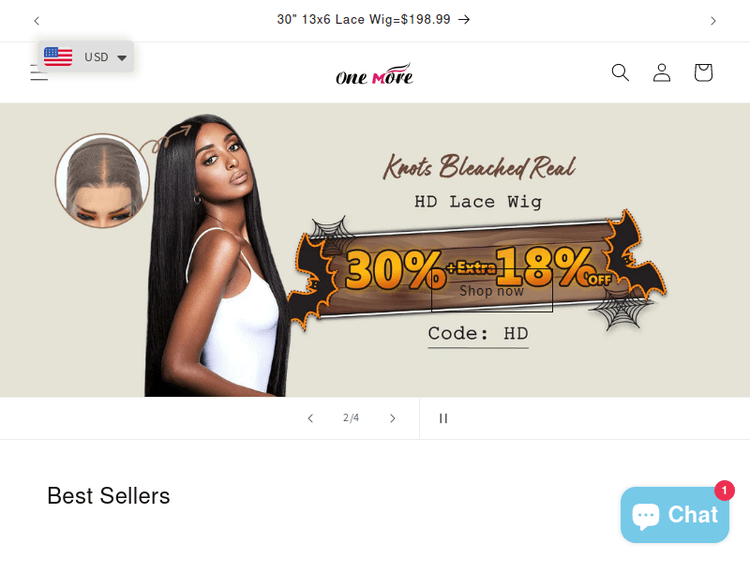The height and width of the screenshot is (563, 750).
Task: Open the Chat widget
Action: (674, 515)
